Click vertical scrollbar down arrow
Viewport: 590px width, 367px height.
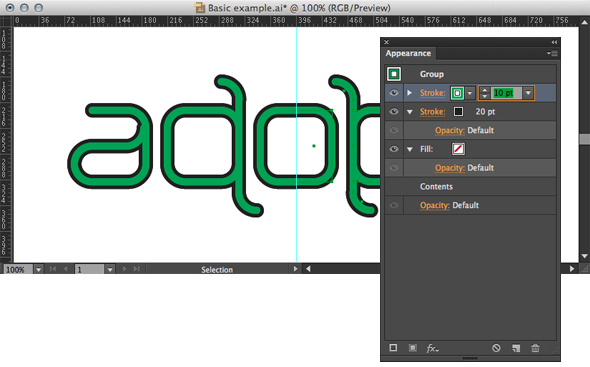point(584,256)
